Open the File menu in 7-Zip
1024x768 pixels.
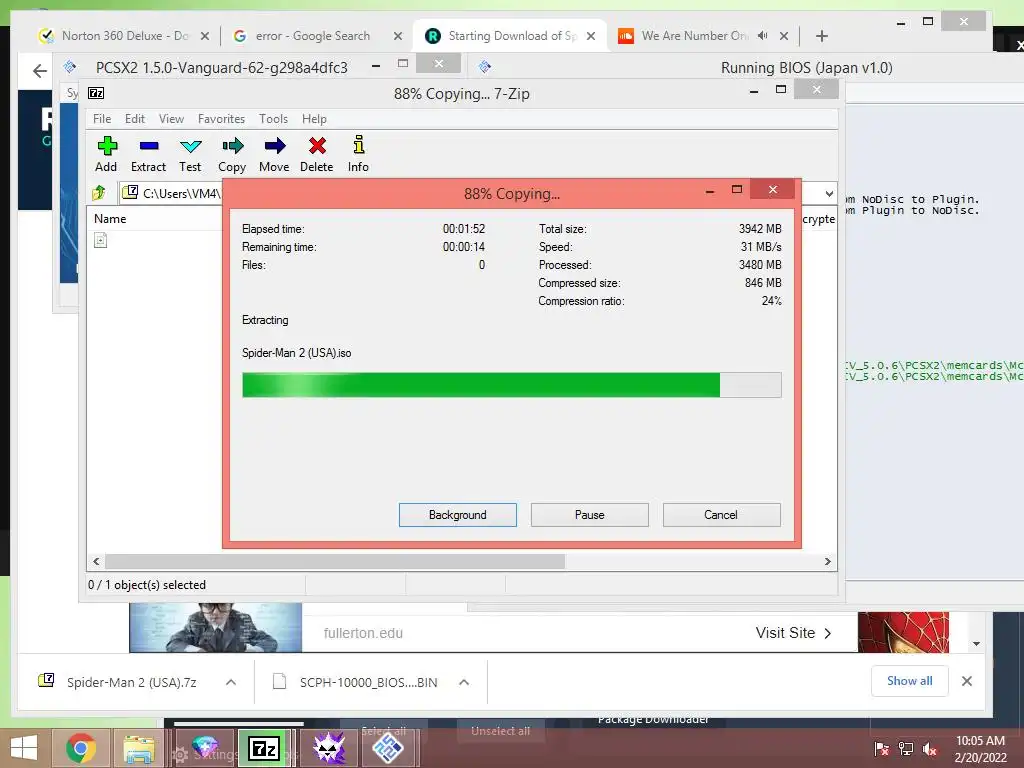click(x=102, y=119)
